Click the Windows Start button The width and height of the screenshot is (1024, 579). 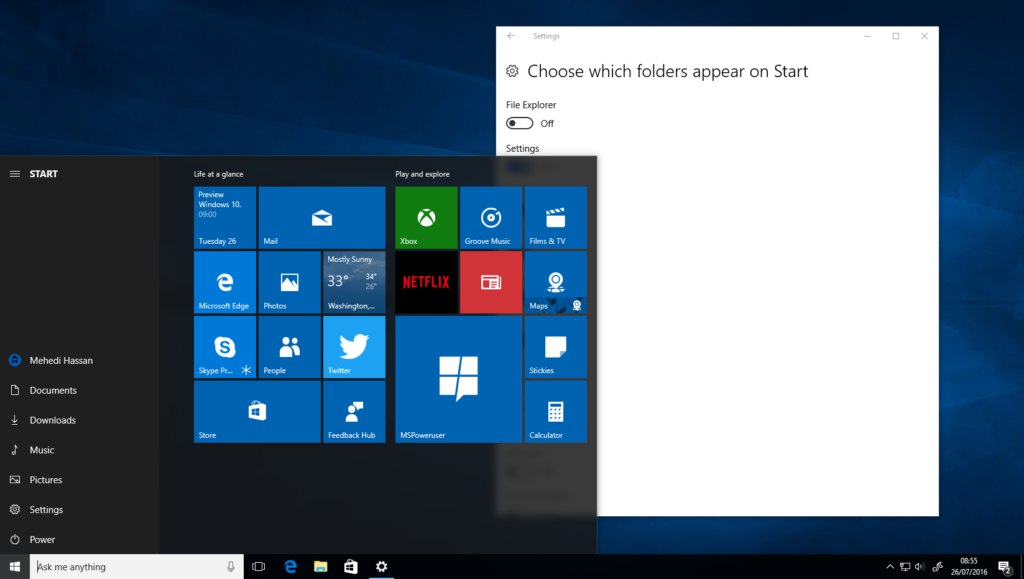coord(14,567)
